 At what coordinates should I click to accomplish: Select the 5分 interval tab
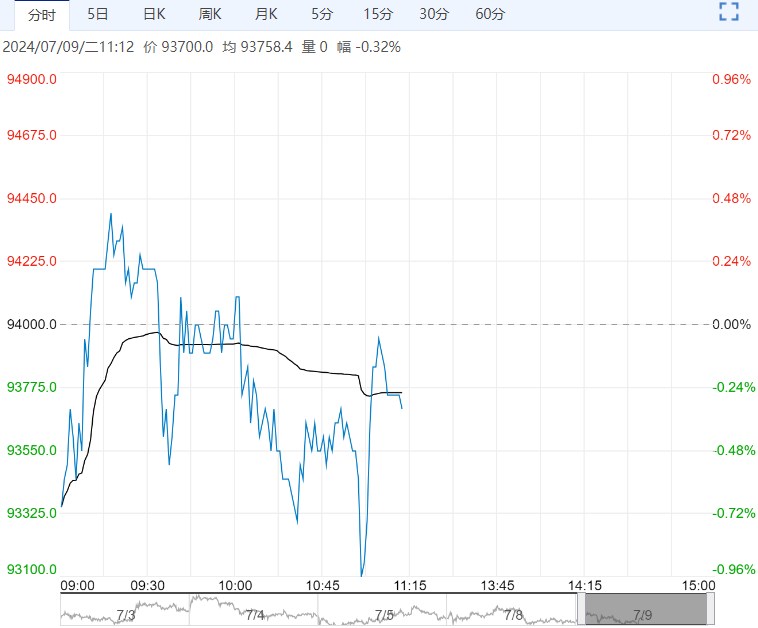322,14
